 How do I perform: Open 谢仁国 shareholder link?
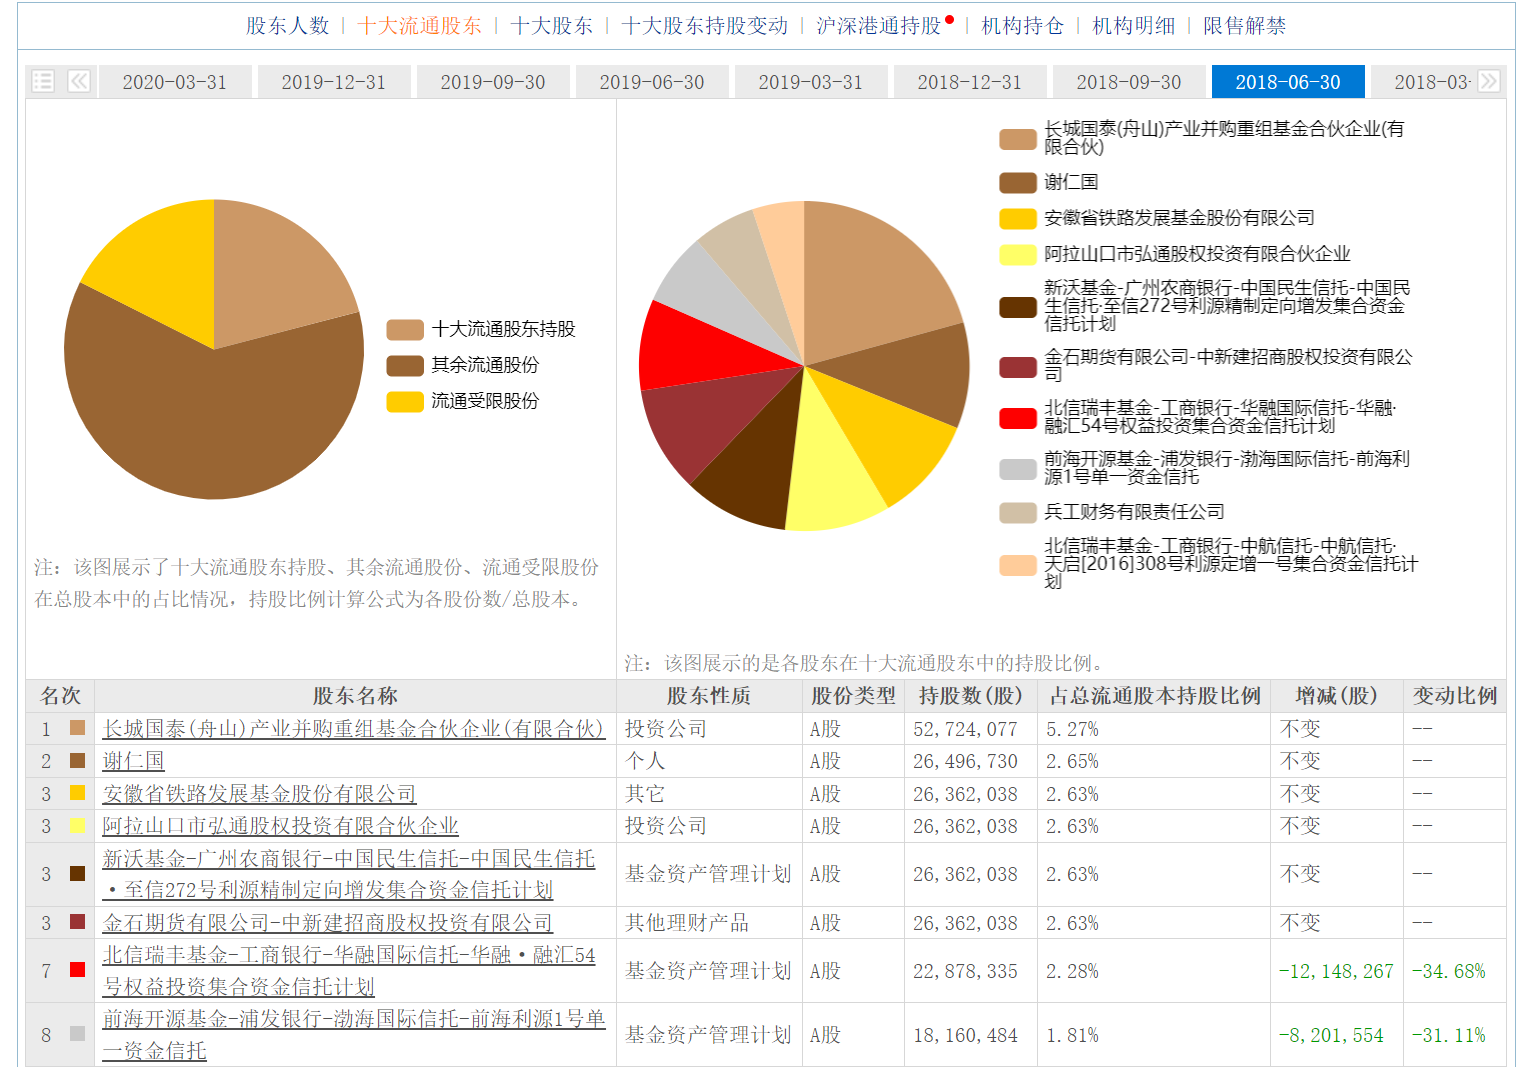[x=133, y=761]
